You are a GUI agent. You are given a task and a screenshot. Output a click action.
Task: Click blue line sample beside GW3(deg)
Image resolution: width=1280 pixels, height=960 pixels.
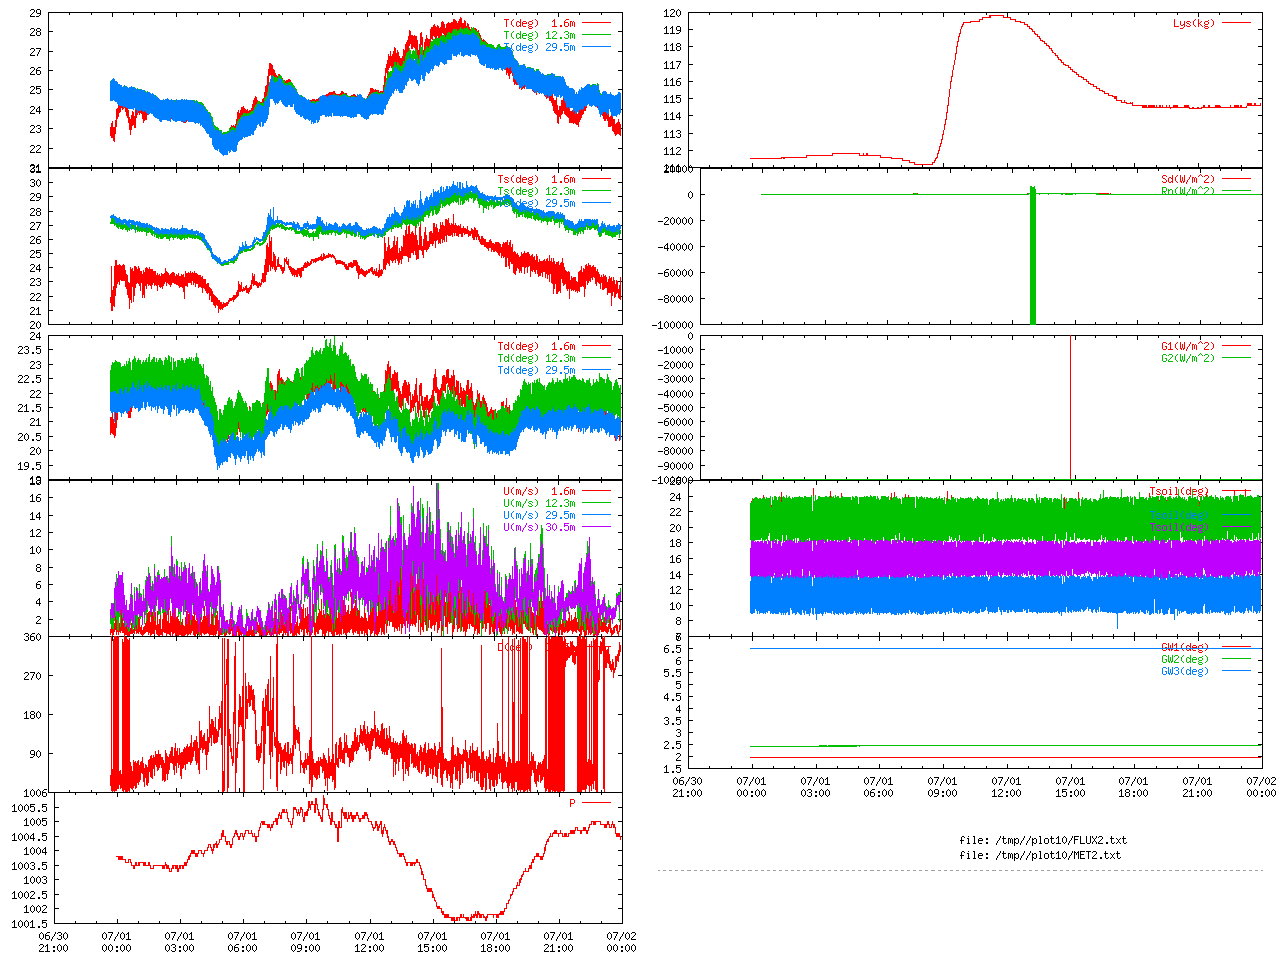click(1237, 672)
